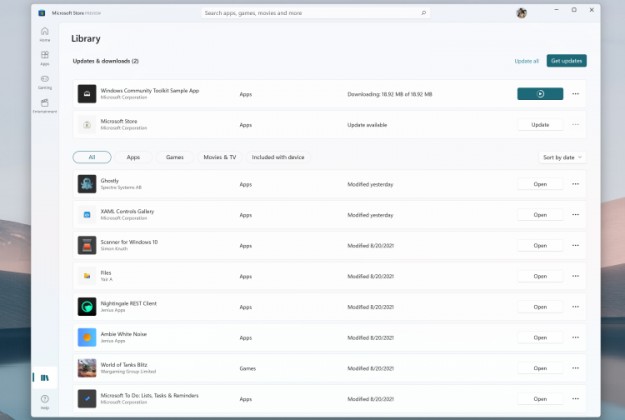625x420 pixels.
Task: Switch to the Apps filter chip
Action: 133,157
